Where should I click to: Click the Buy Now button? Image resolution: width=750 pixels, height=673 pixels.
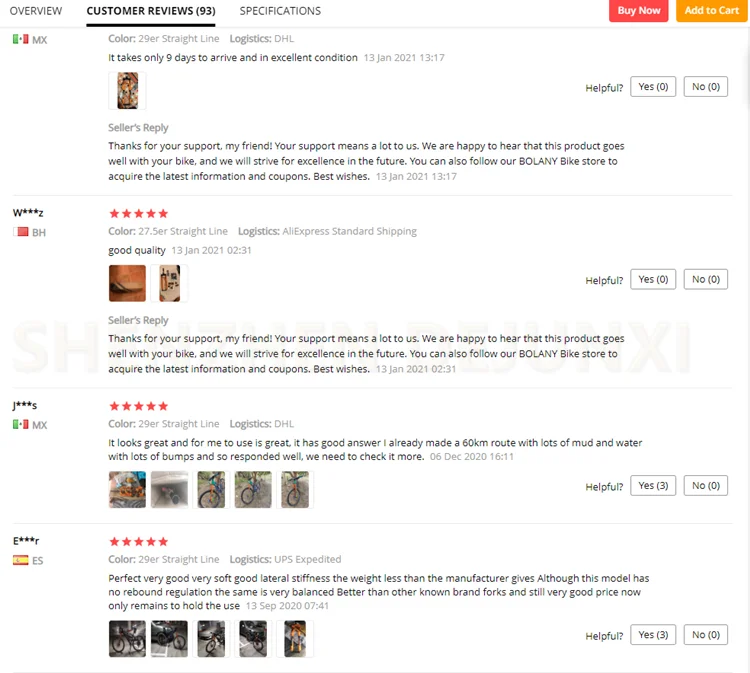[638, 11]
